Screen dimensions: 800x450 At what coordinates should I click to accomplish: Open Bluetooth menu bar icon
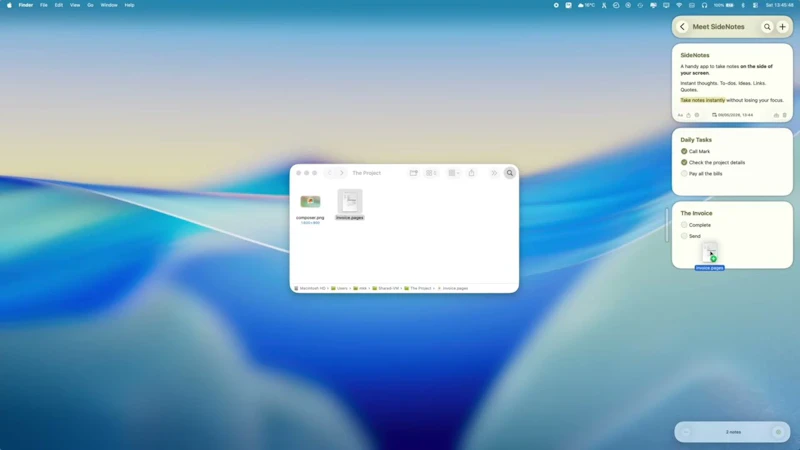[743, 5]
